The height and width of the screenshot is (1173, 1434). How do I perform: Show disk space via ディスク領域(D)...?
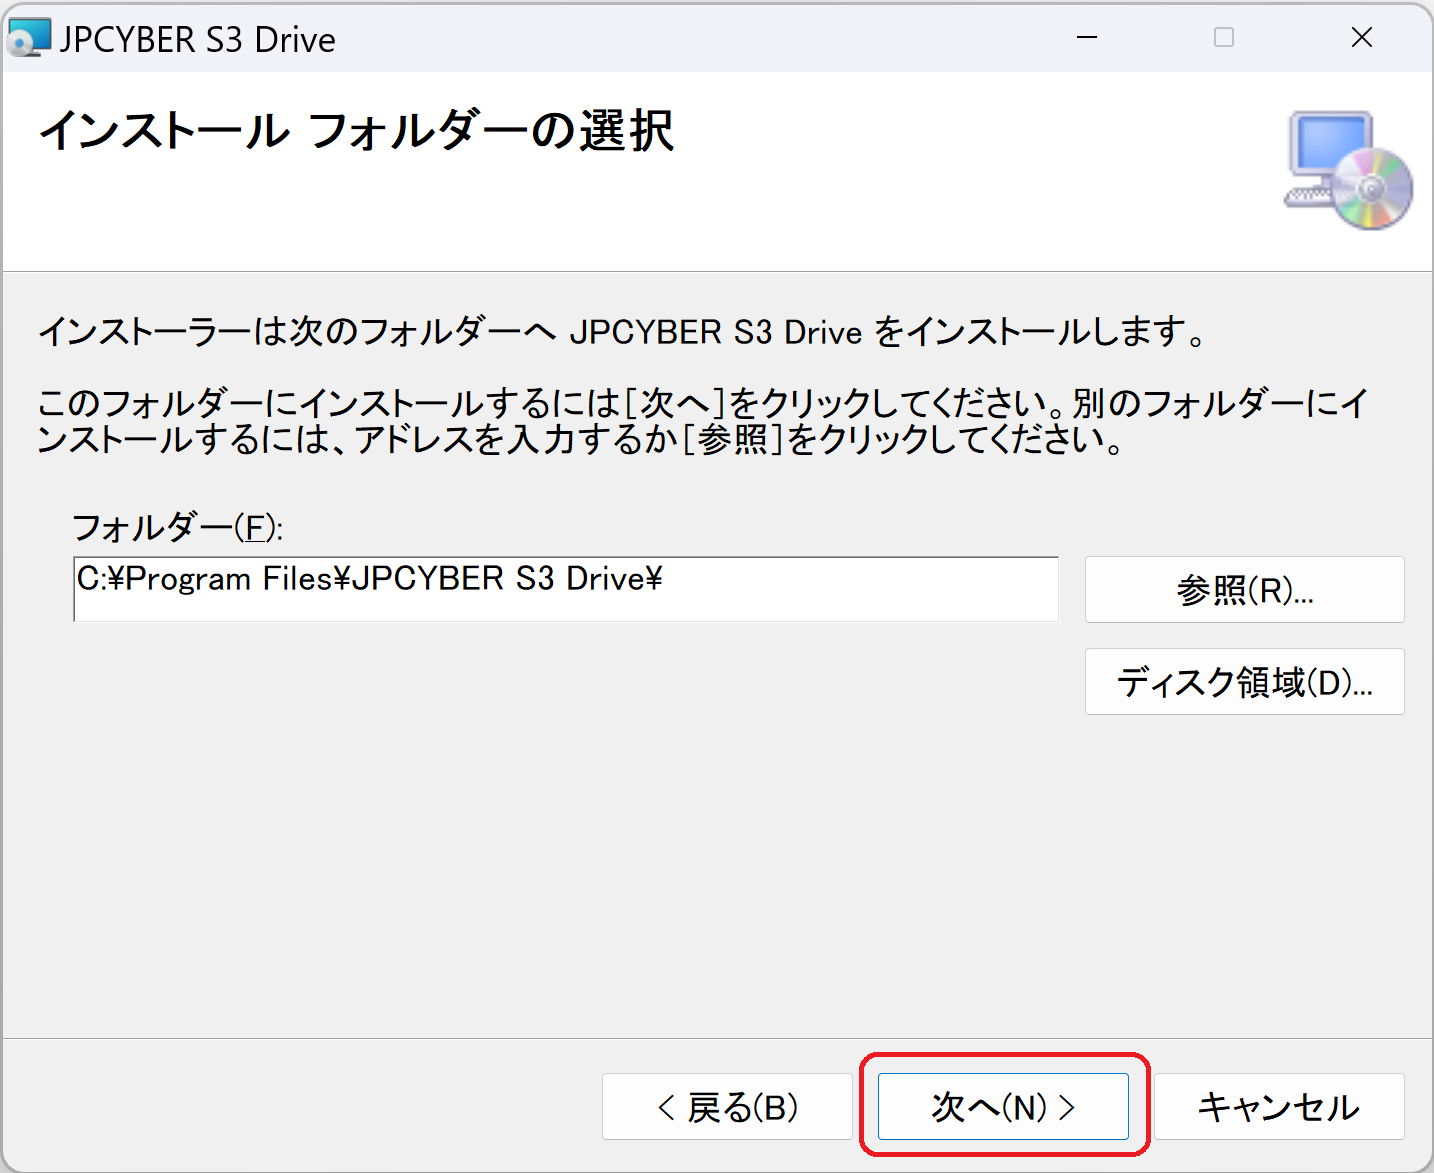click(1244, 682)
